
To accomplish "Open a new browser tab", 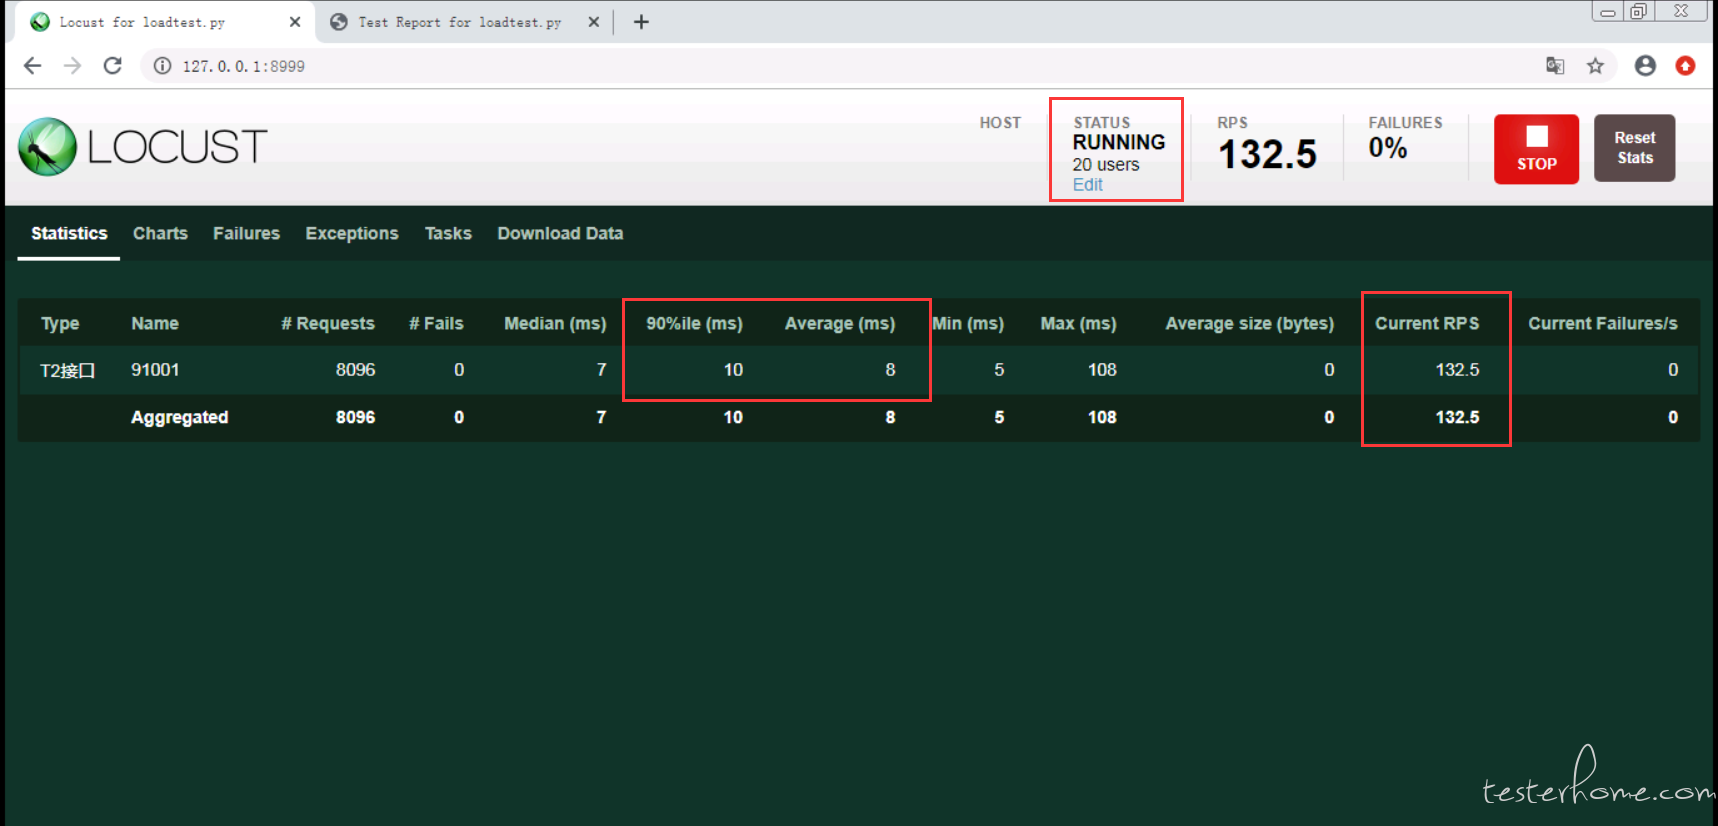I will pos(641,22).
